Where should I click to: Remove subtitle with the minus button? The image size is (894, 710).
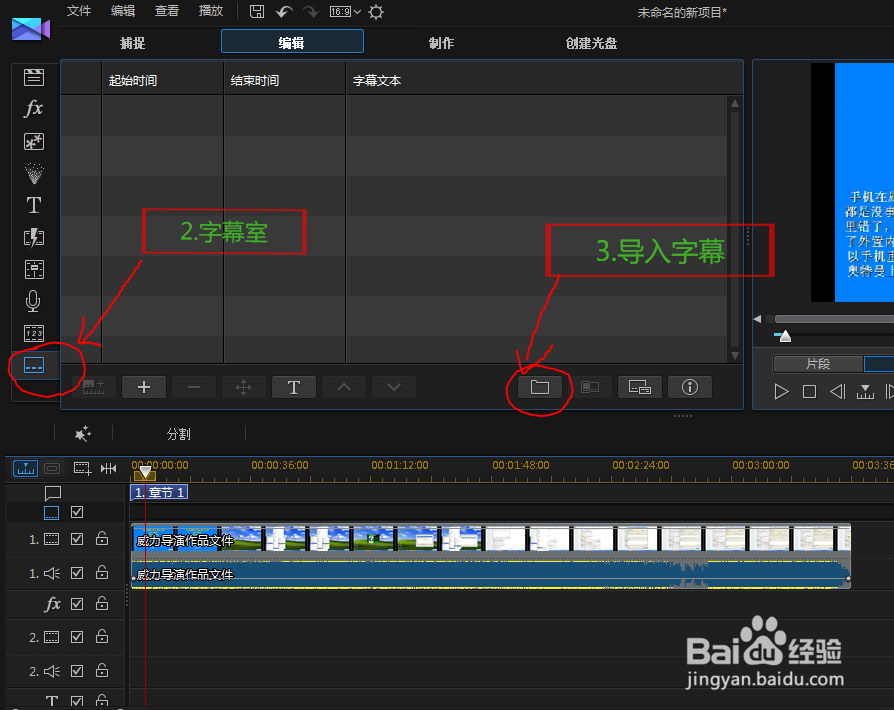pos(194,387)
